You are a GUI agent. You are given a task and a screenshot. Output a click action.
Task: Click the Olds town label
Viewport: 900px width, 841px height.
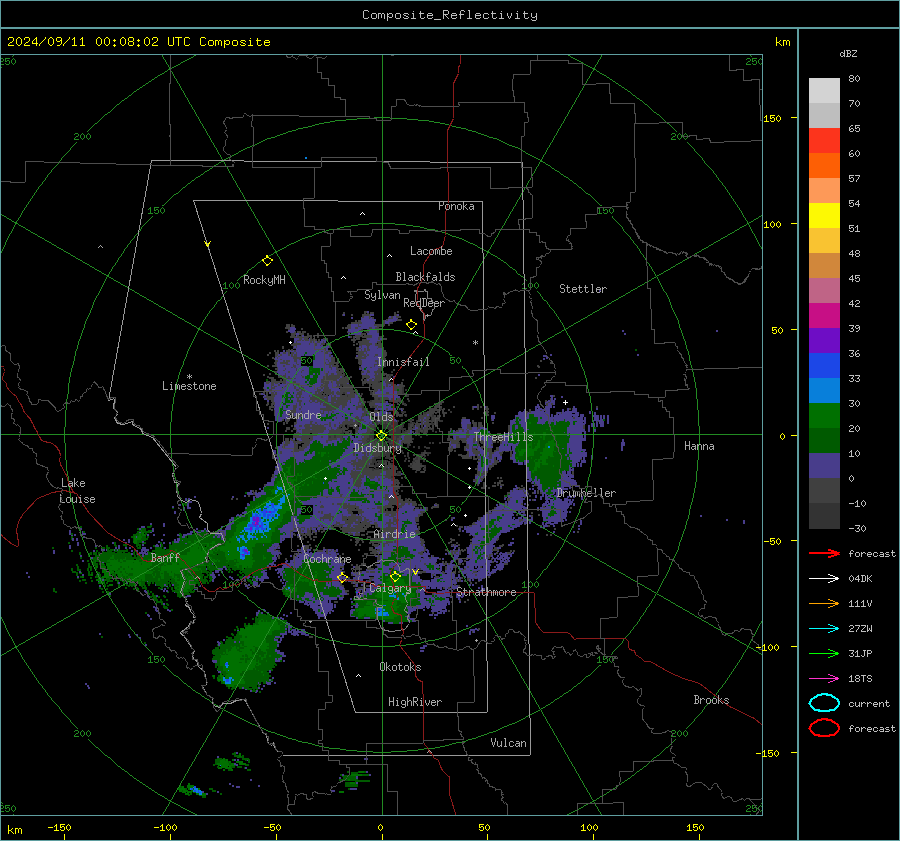381,417
